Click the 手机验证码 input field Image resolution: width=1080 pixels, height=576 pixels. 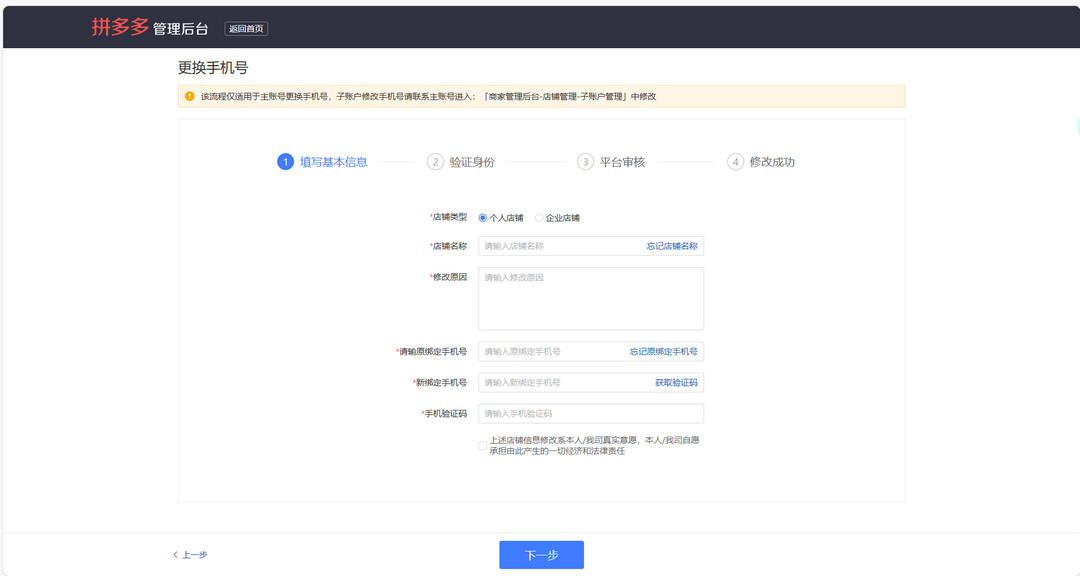pyautogui.click(x=590, y=414)
